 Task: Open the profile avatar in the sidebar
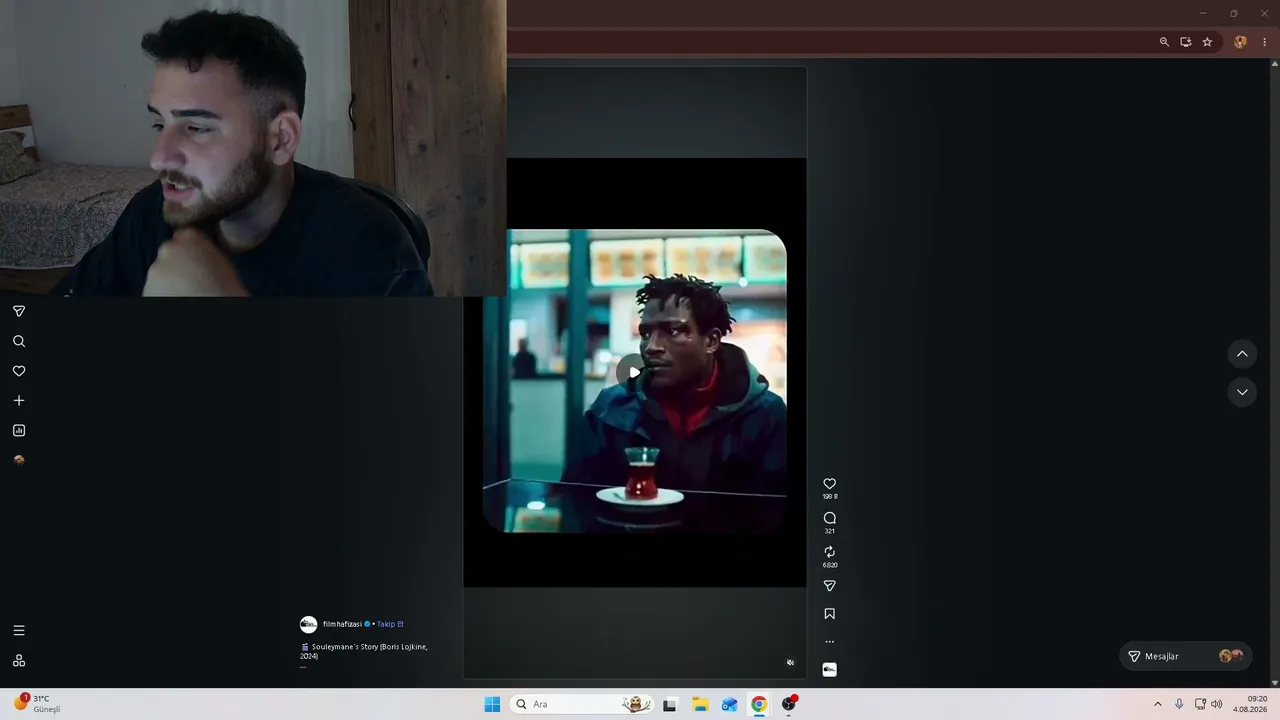pos(19,460)
